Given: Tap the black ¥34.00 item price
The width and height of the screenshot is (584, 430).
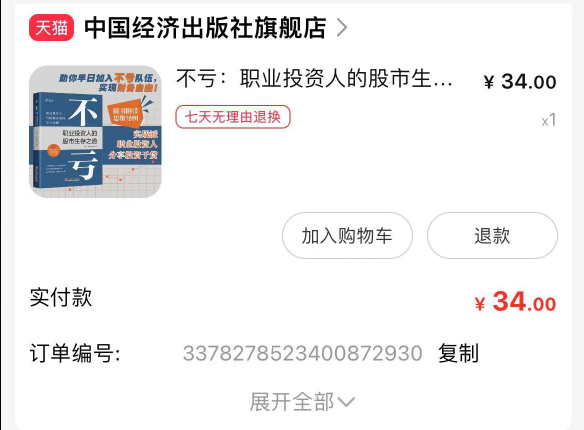Looking at the screenshot, I should tap(520, 82).
